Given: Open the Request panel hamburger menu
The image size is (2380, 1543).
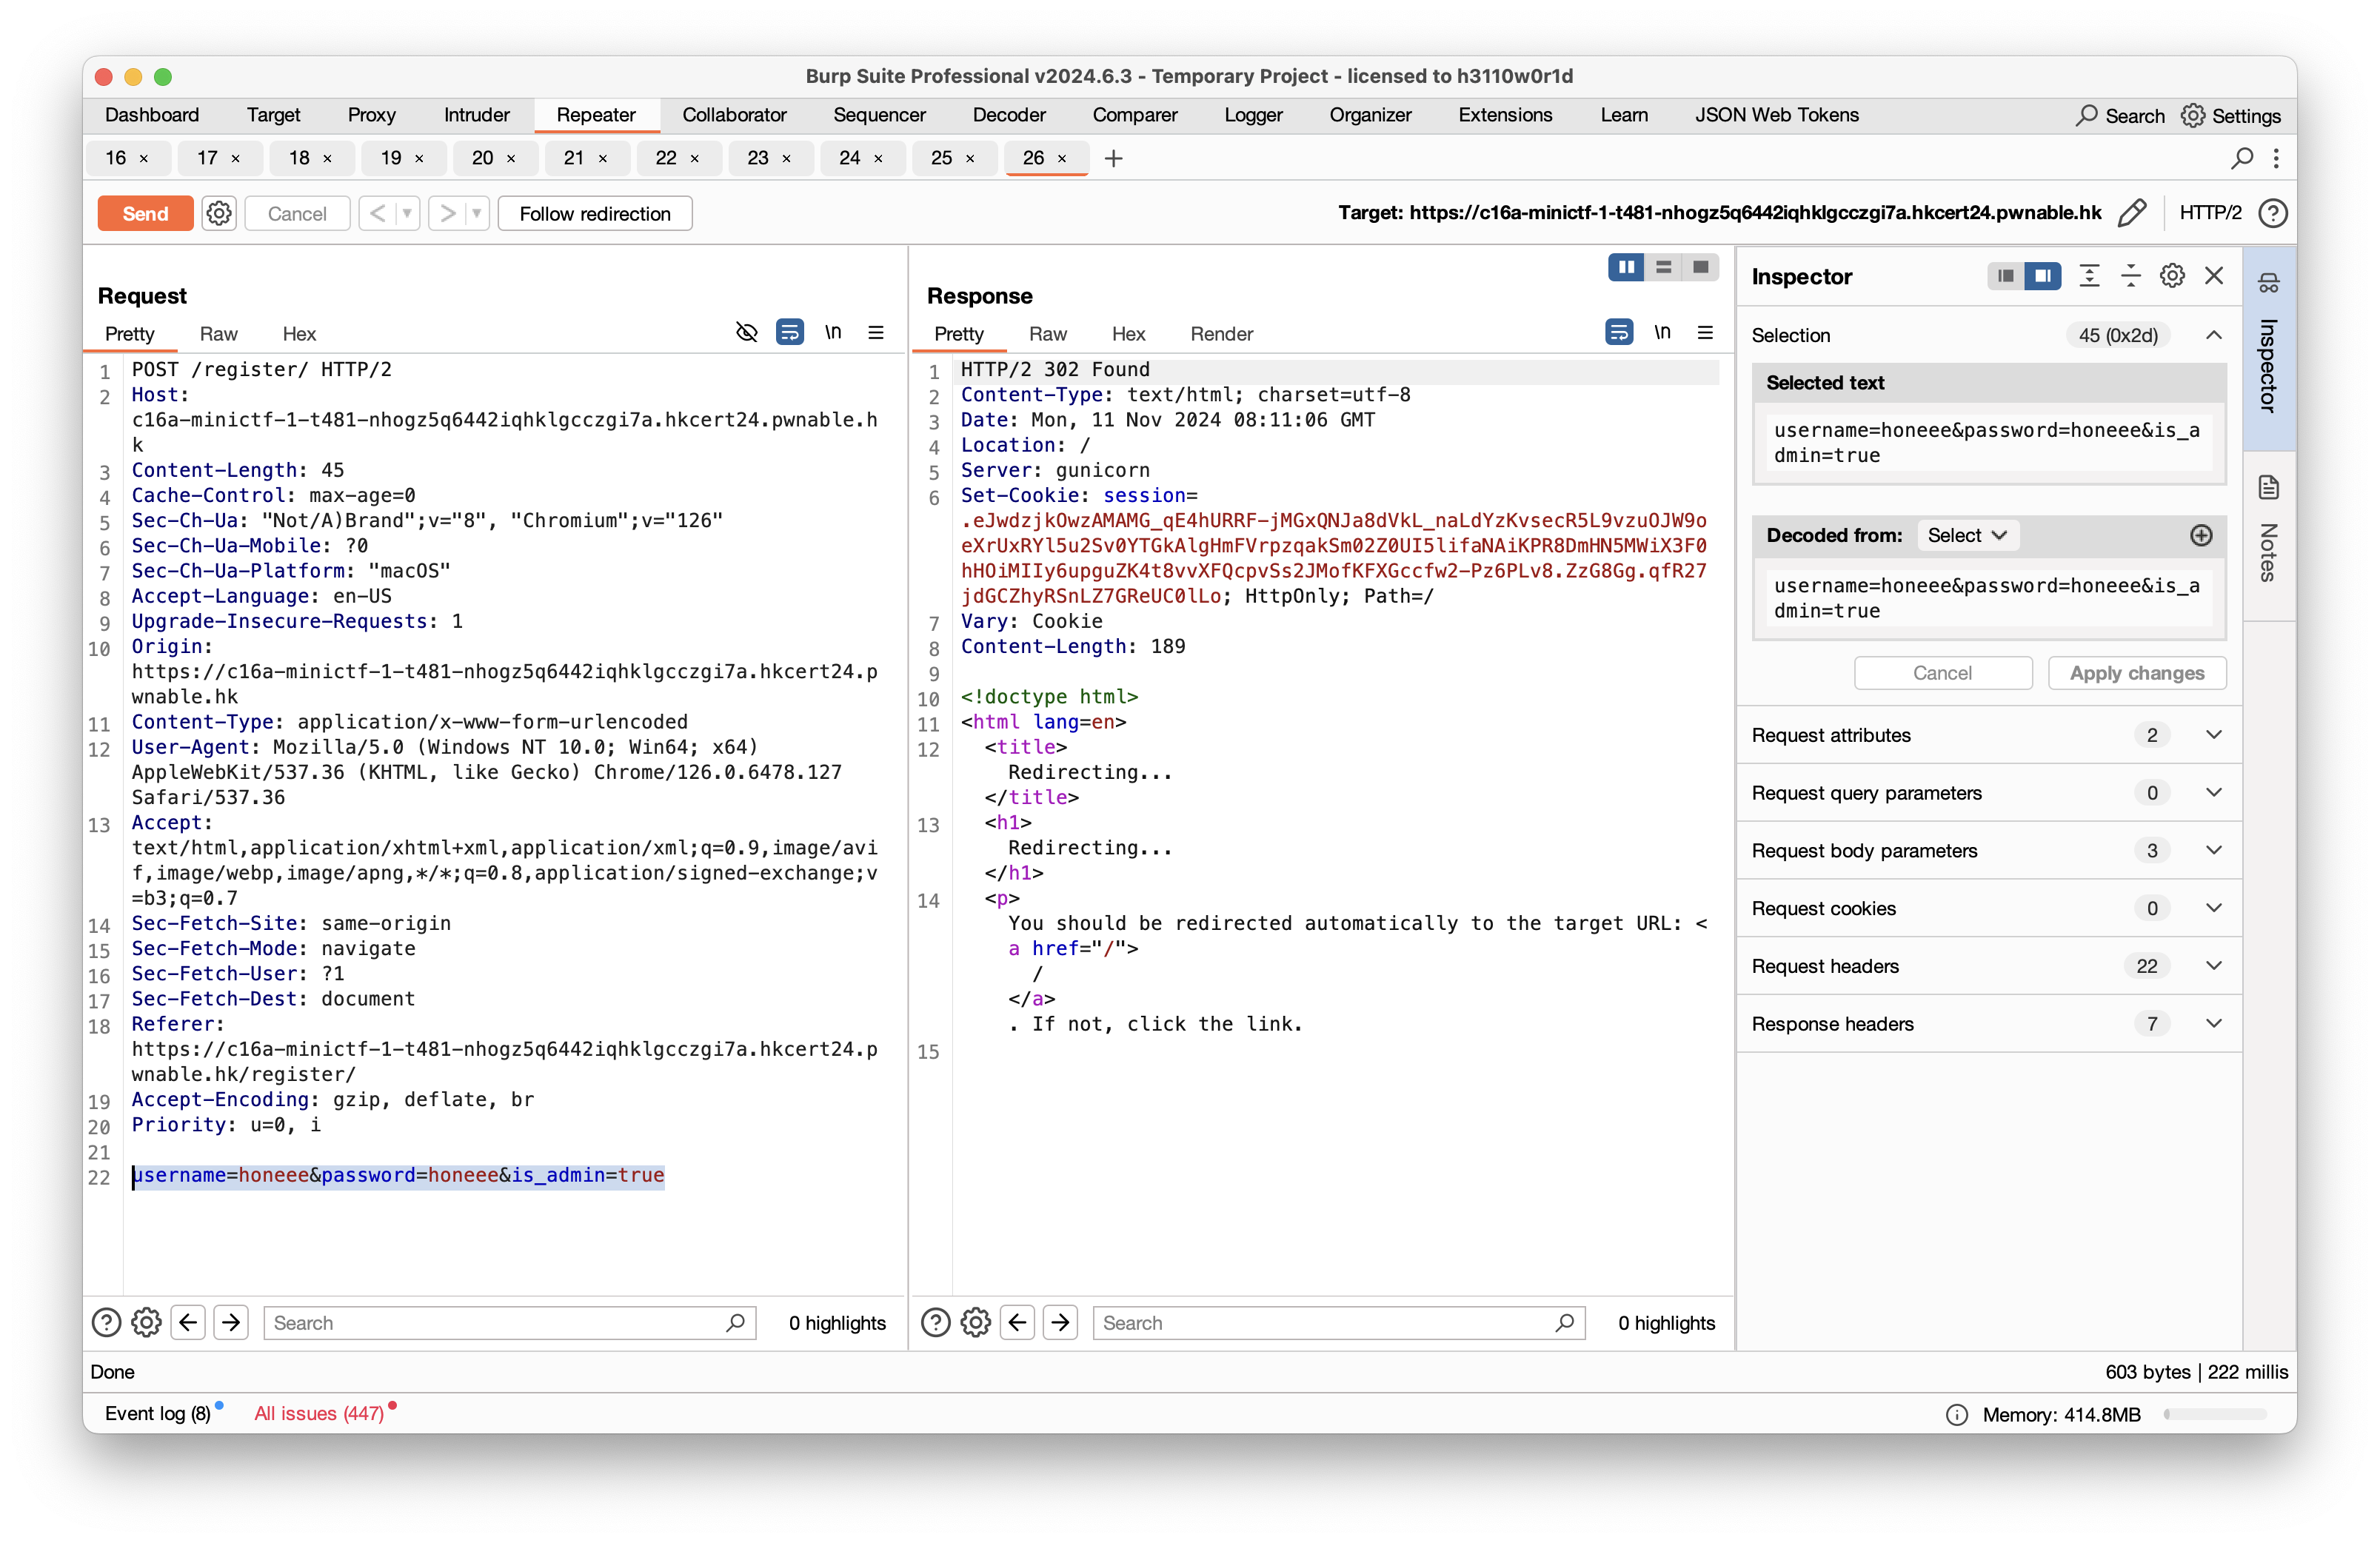Looking at the screenshot, I should click(x=875, y=332).
